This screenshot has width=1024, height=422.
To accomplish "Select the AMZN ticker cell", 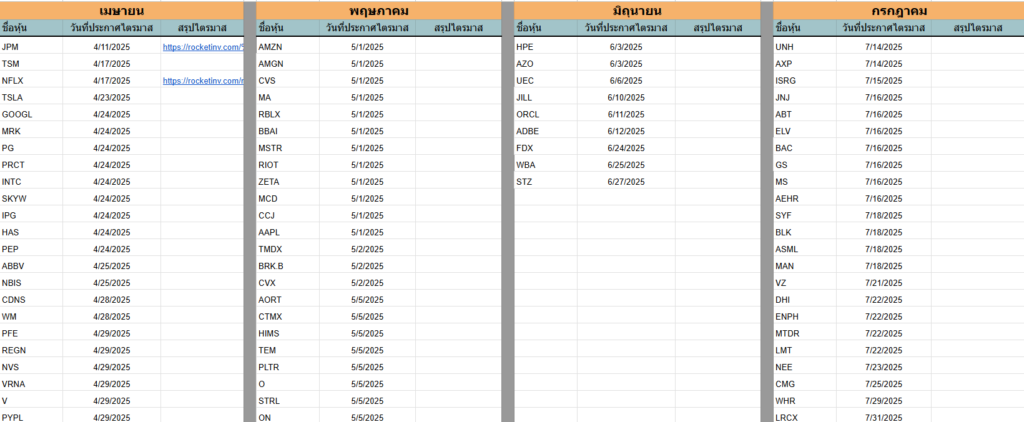I will (x=288, y=47).
